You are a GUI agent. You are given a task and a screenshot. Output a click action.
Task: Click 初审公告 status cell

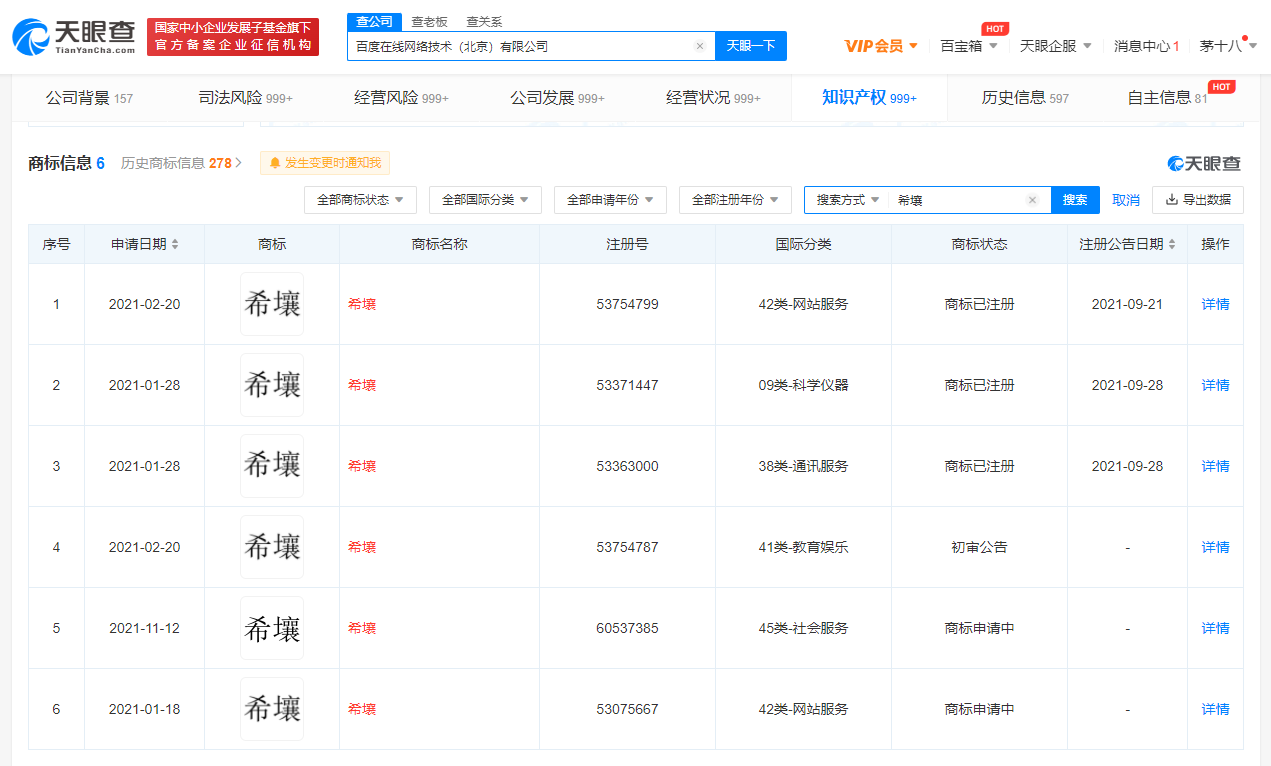[x=979, y=547]
